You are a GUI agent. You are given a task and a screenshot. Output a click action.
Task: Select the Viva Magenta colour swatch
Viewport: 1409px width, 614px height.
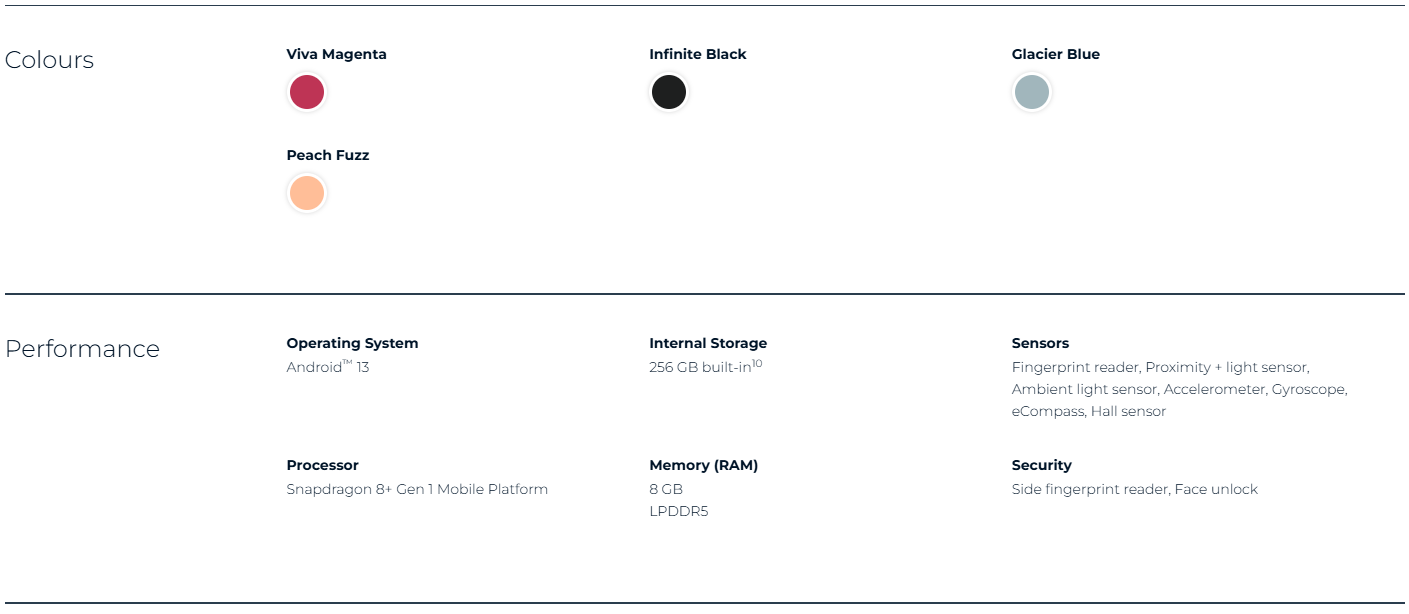[307, 92]
